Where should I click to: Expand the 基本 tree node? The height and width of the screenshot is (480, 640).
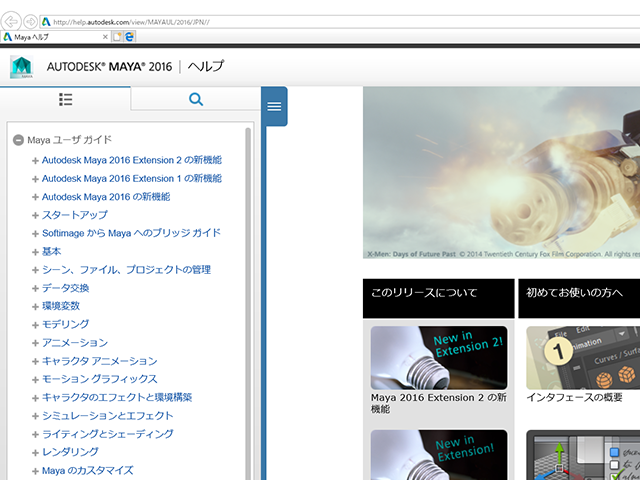[x=35, y=252]
